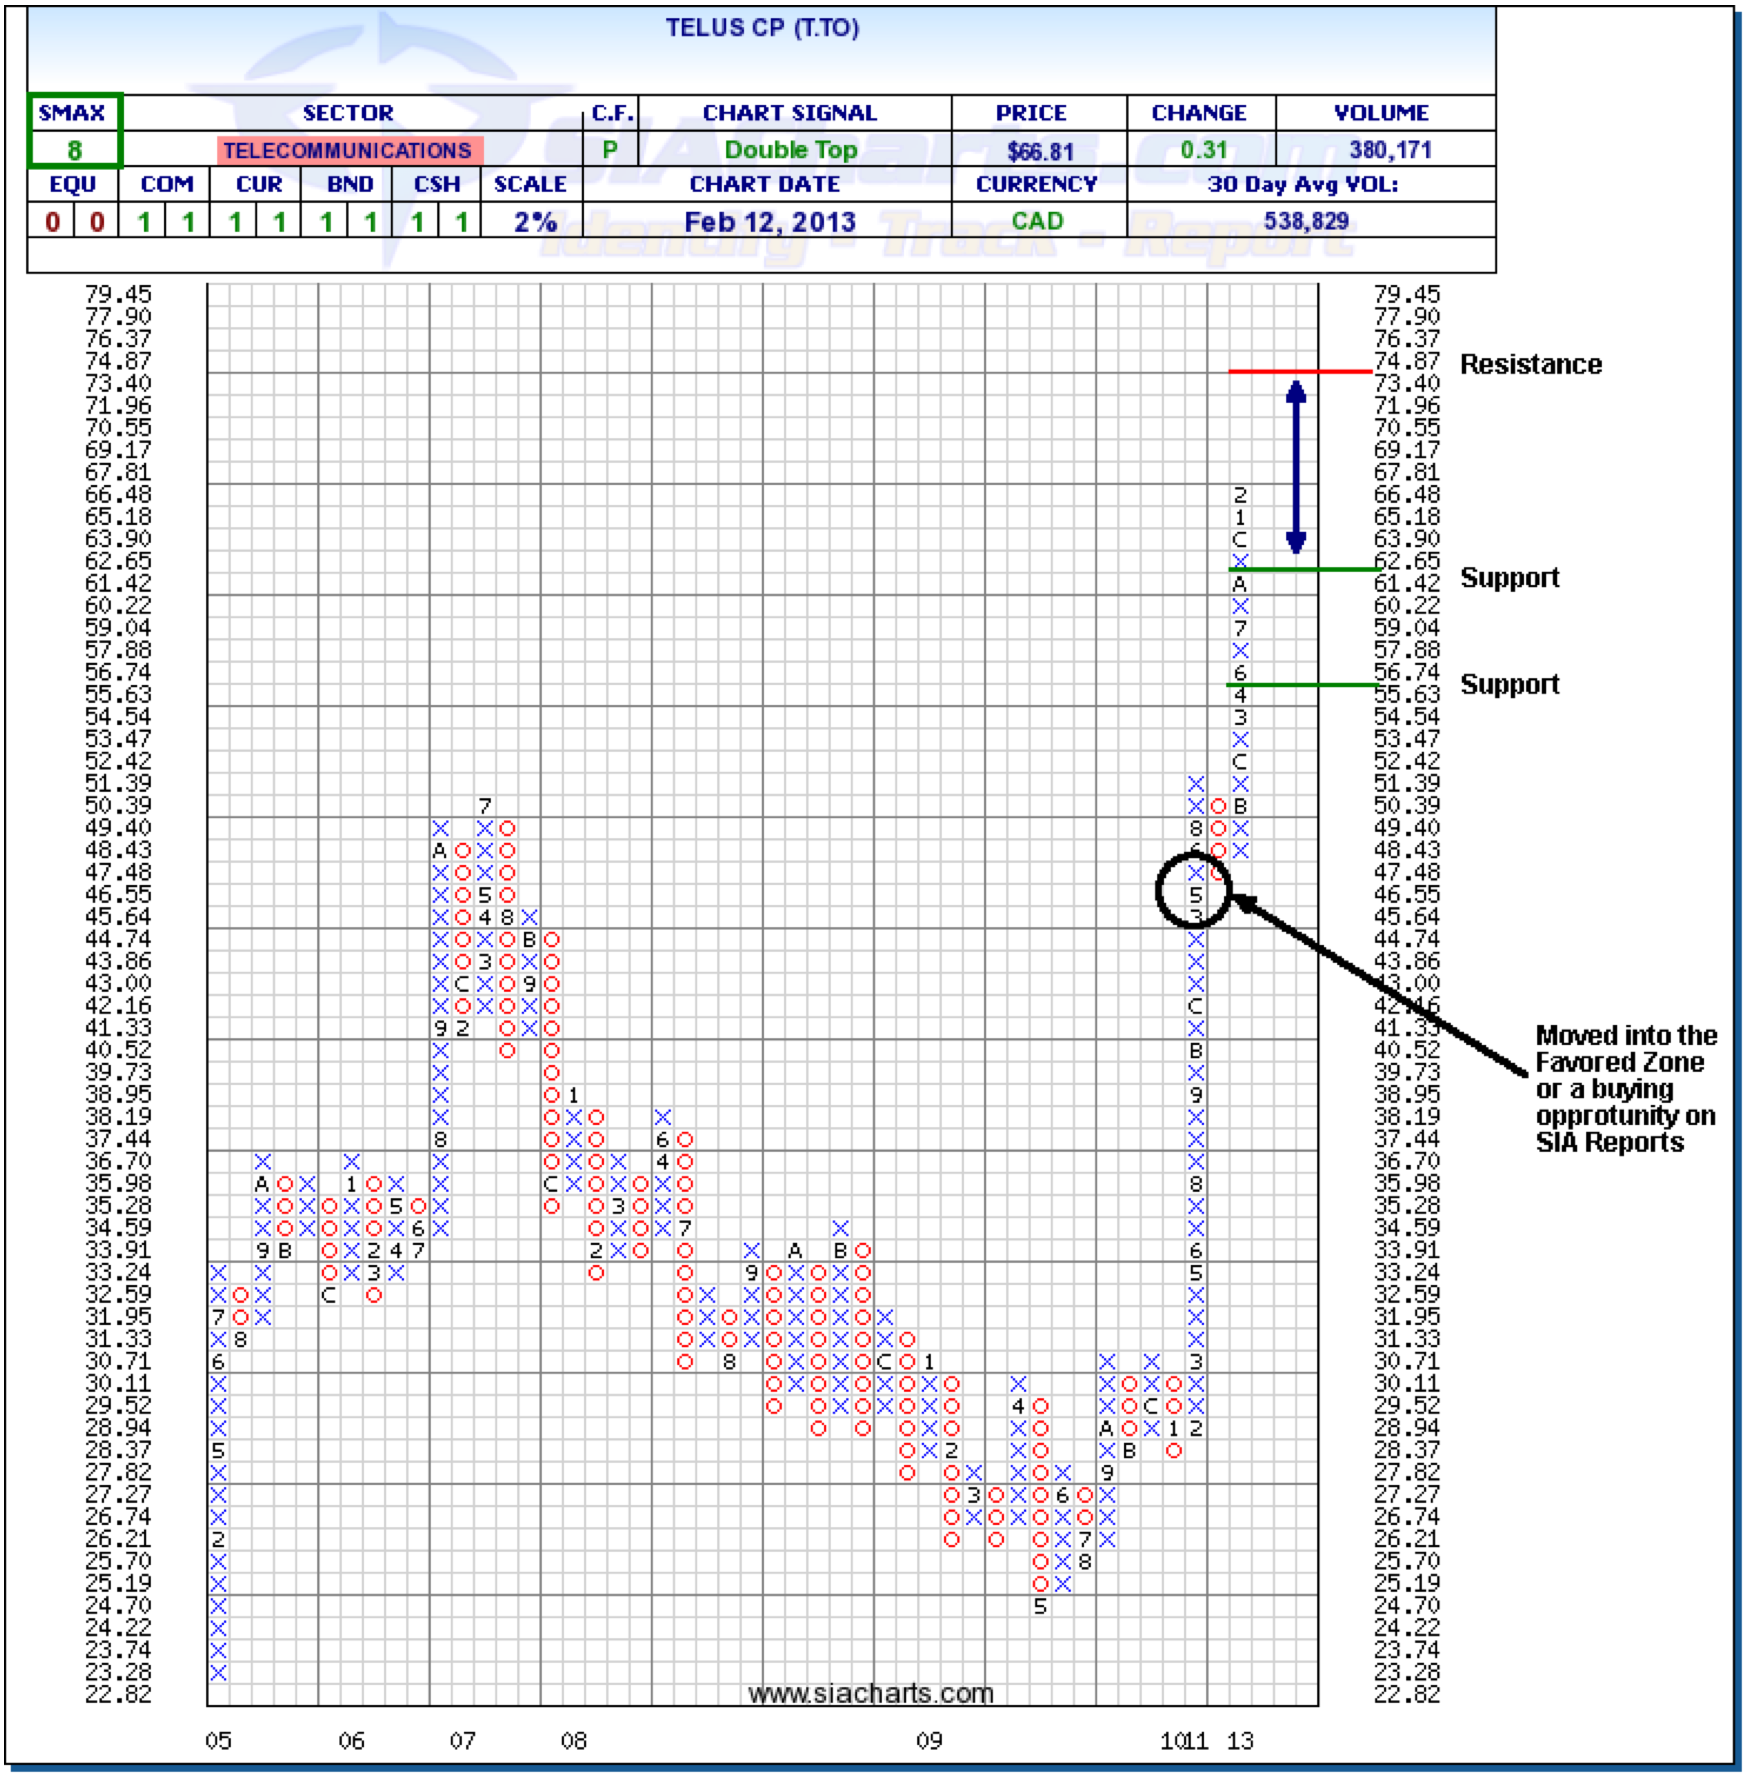Image resolution: width=1750 pixels, height=1782 pixels.
Task: Click the Double Top chart signal
Action: (791, 150)
